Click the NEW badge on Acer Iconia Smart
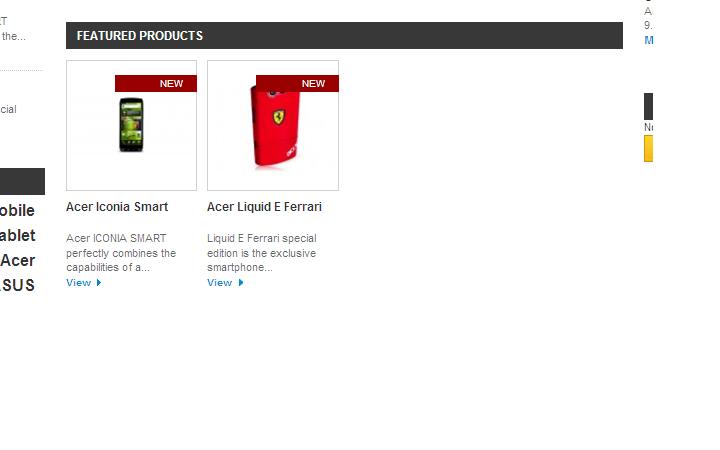The image size is (720, 450). pyautogui.click(x=156, y=84)
